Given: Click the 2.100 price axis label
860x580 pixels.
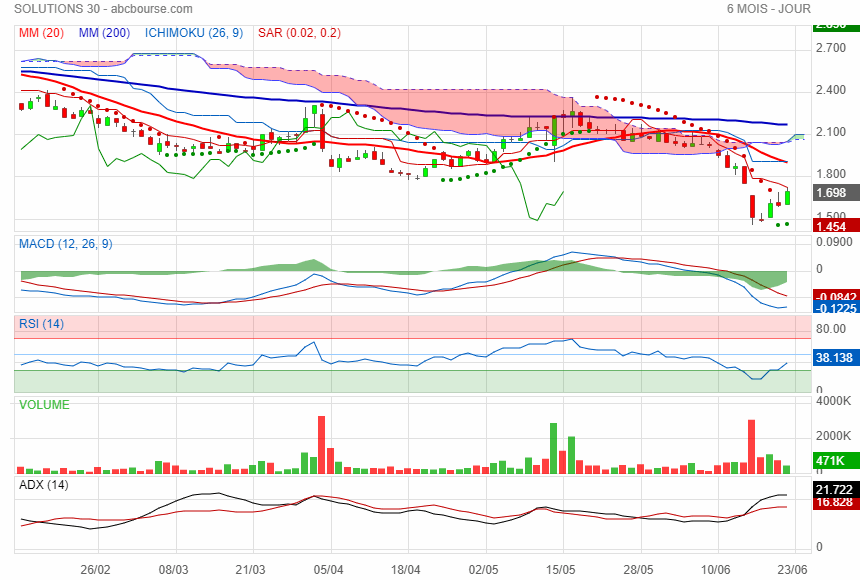Looking at the screenshot, I should pyautogui.click(x=831, y=132).
